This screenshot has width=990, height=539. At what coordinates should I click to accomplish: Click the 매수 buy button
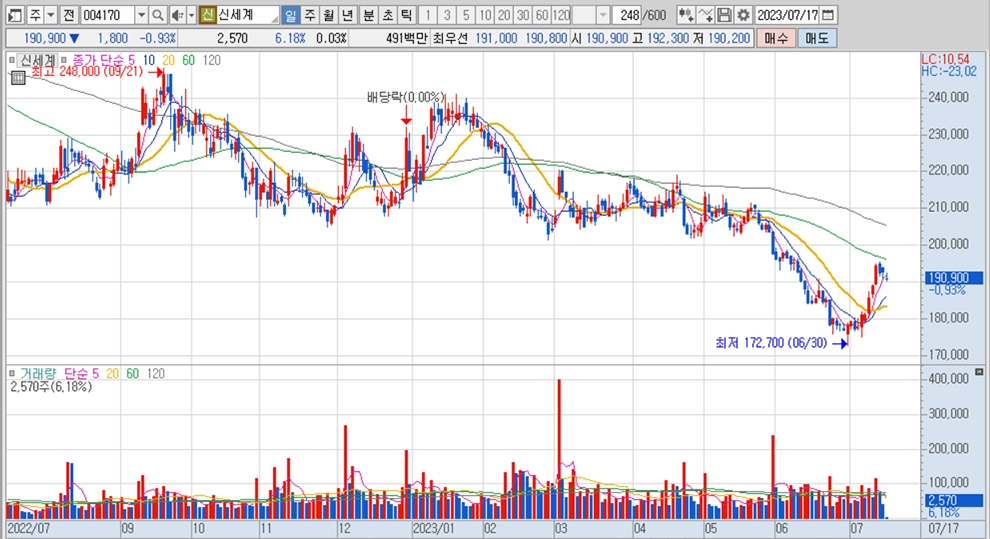pyautogui.click(x=776, y=38)
